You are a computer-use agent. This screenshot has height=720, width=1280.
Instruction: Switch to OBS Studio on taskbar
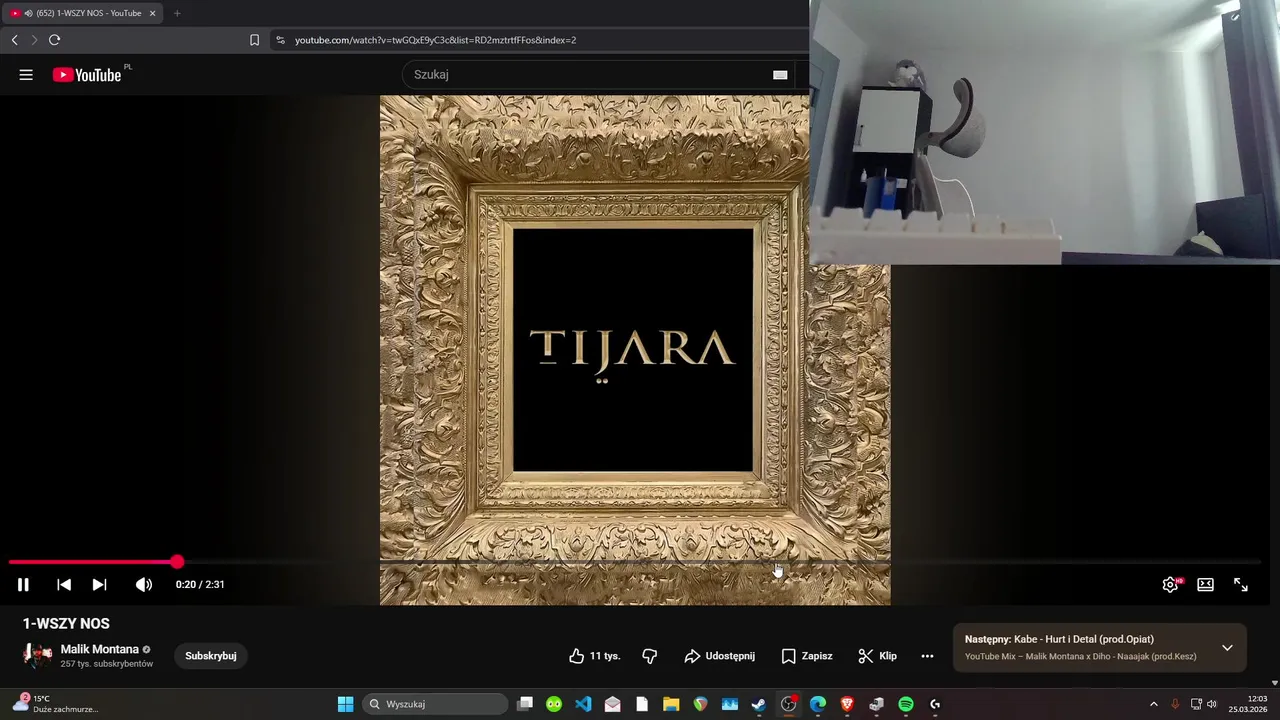[789, 704]
